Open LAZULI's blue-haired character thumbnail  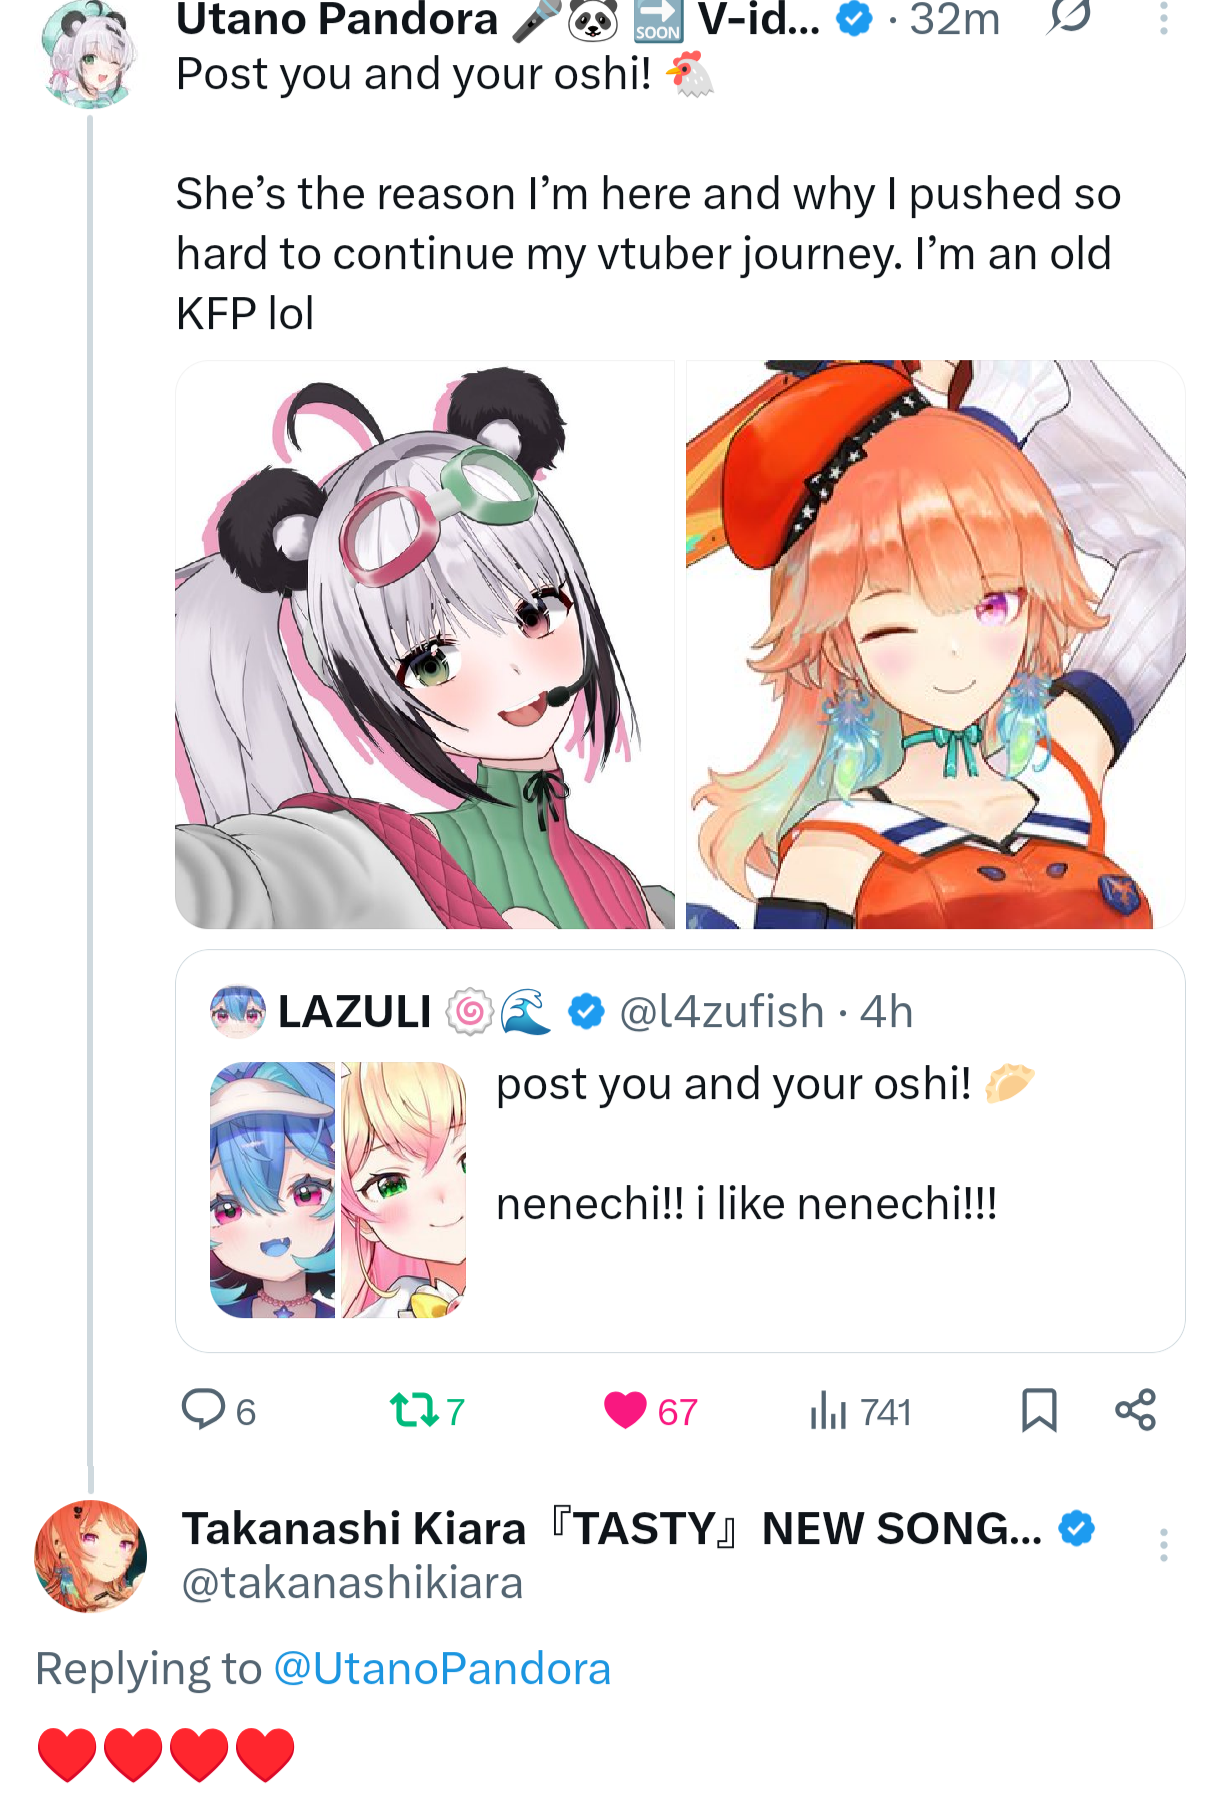(x=273, y=1190)
